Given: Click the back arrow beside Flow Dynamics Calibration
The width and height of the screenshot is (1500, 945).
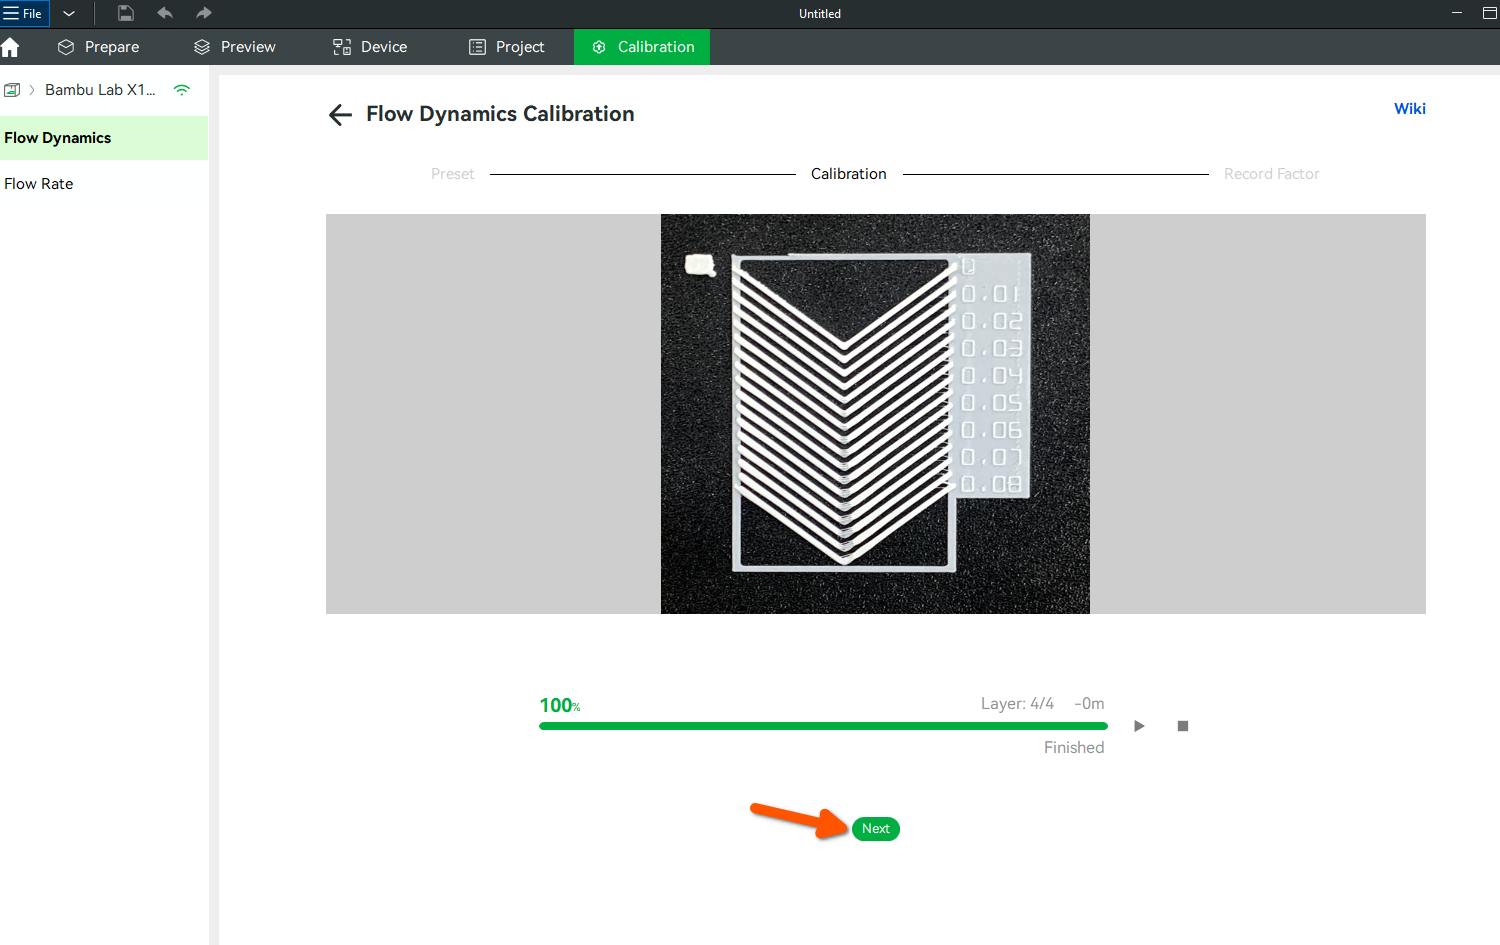Looking at the screenshot, I should click(x=340, y=115).
